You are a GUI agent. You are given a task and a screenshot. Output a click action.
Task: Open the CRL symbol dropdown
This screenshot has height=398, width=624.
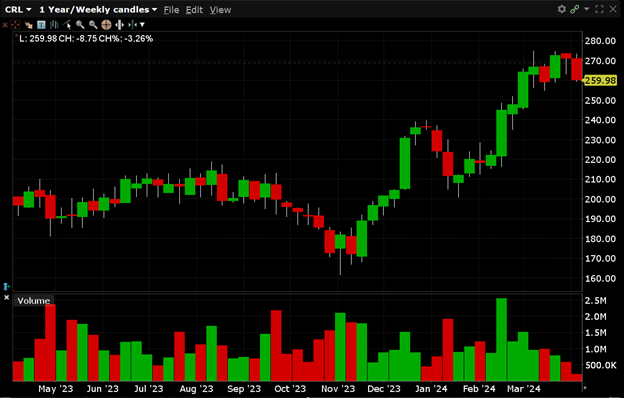coord(18,10)
